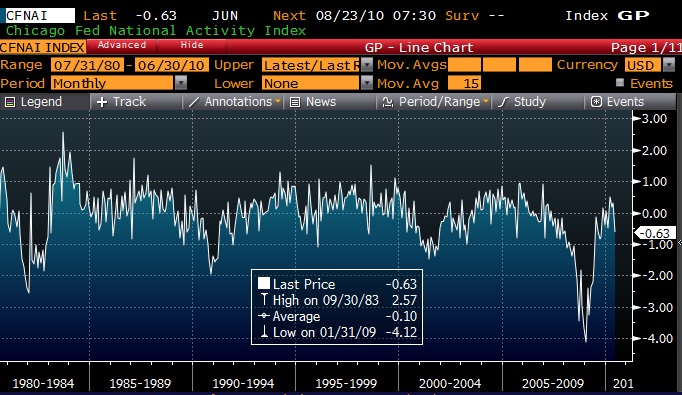Image resolution: width=682 pixels, height=395 pixels.
Task: Click the 1990-1994 axis label
Action: [243, 384]
